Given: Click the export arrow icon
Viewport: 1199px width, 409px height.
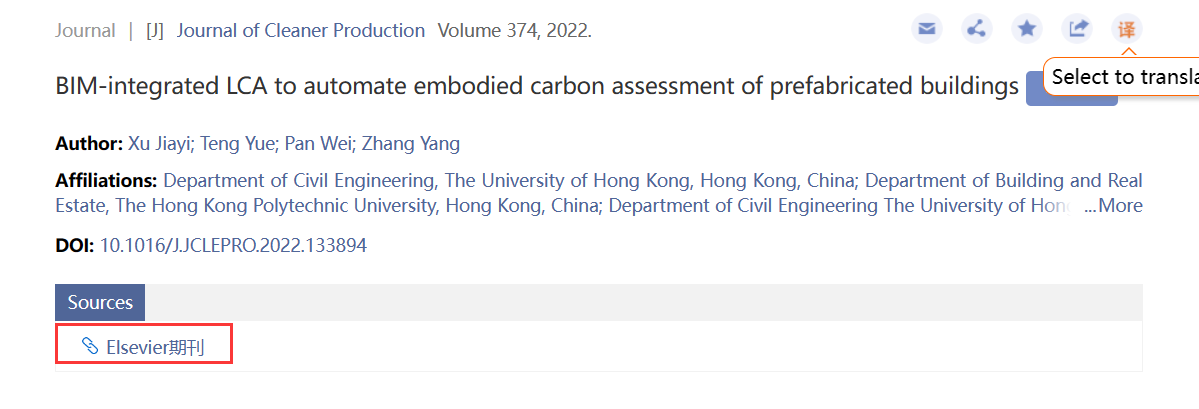Looking at the screenshot, I should click(x=1077, y=29).
